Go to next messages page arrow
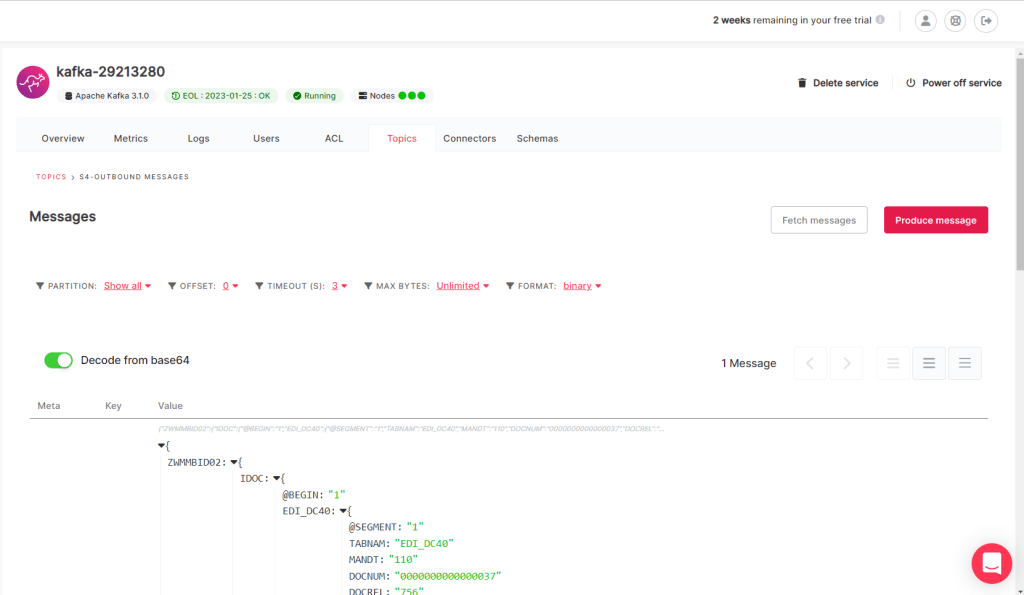This screenshot has height=595, width=1024. coord(846,363)
